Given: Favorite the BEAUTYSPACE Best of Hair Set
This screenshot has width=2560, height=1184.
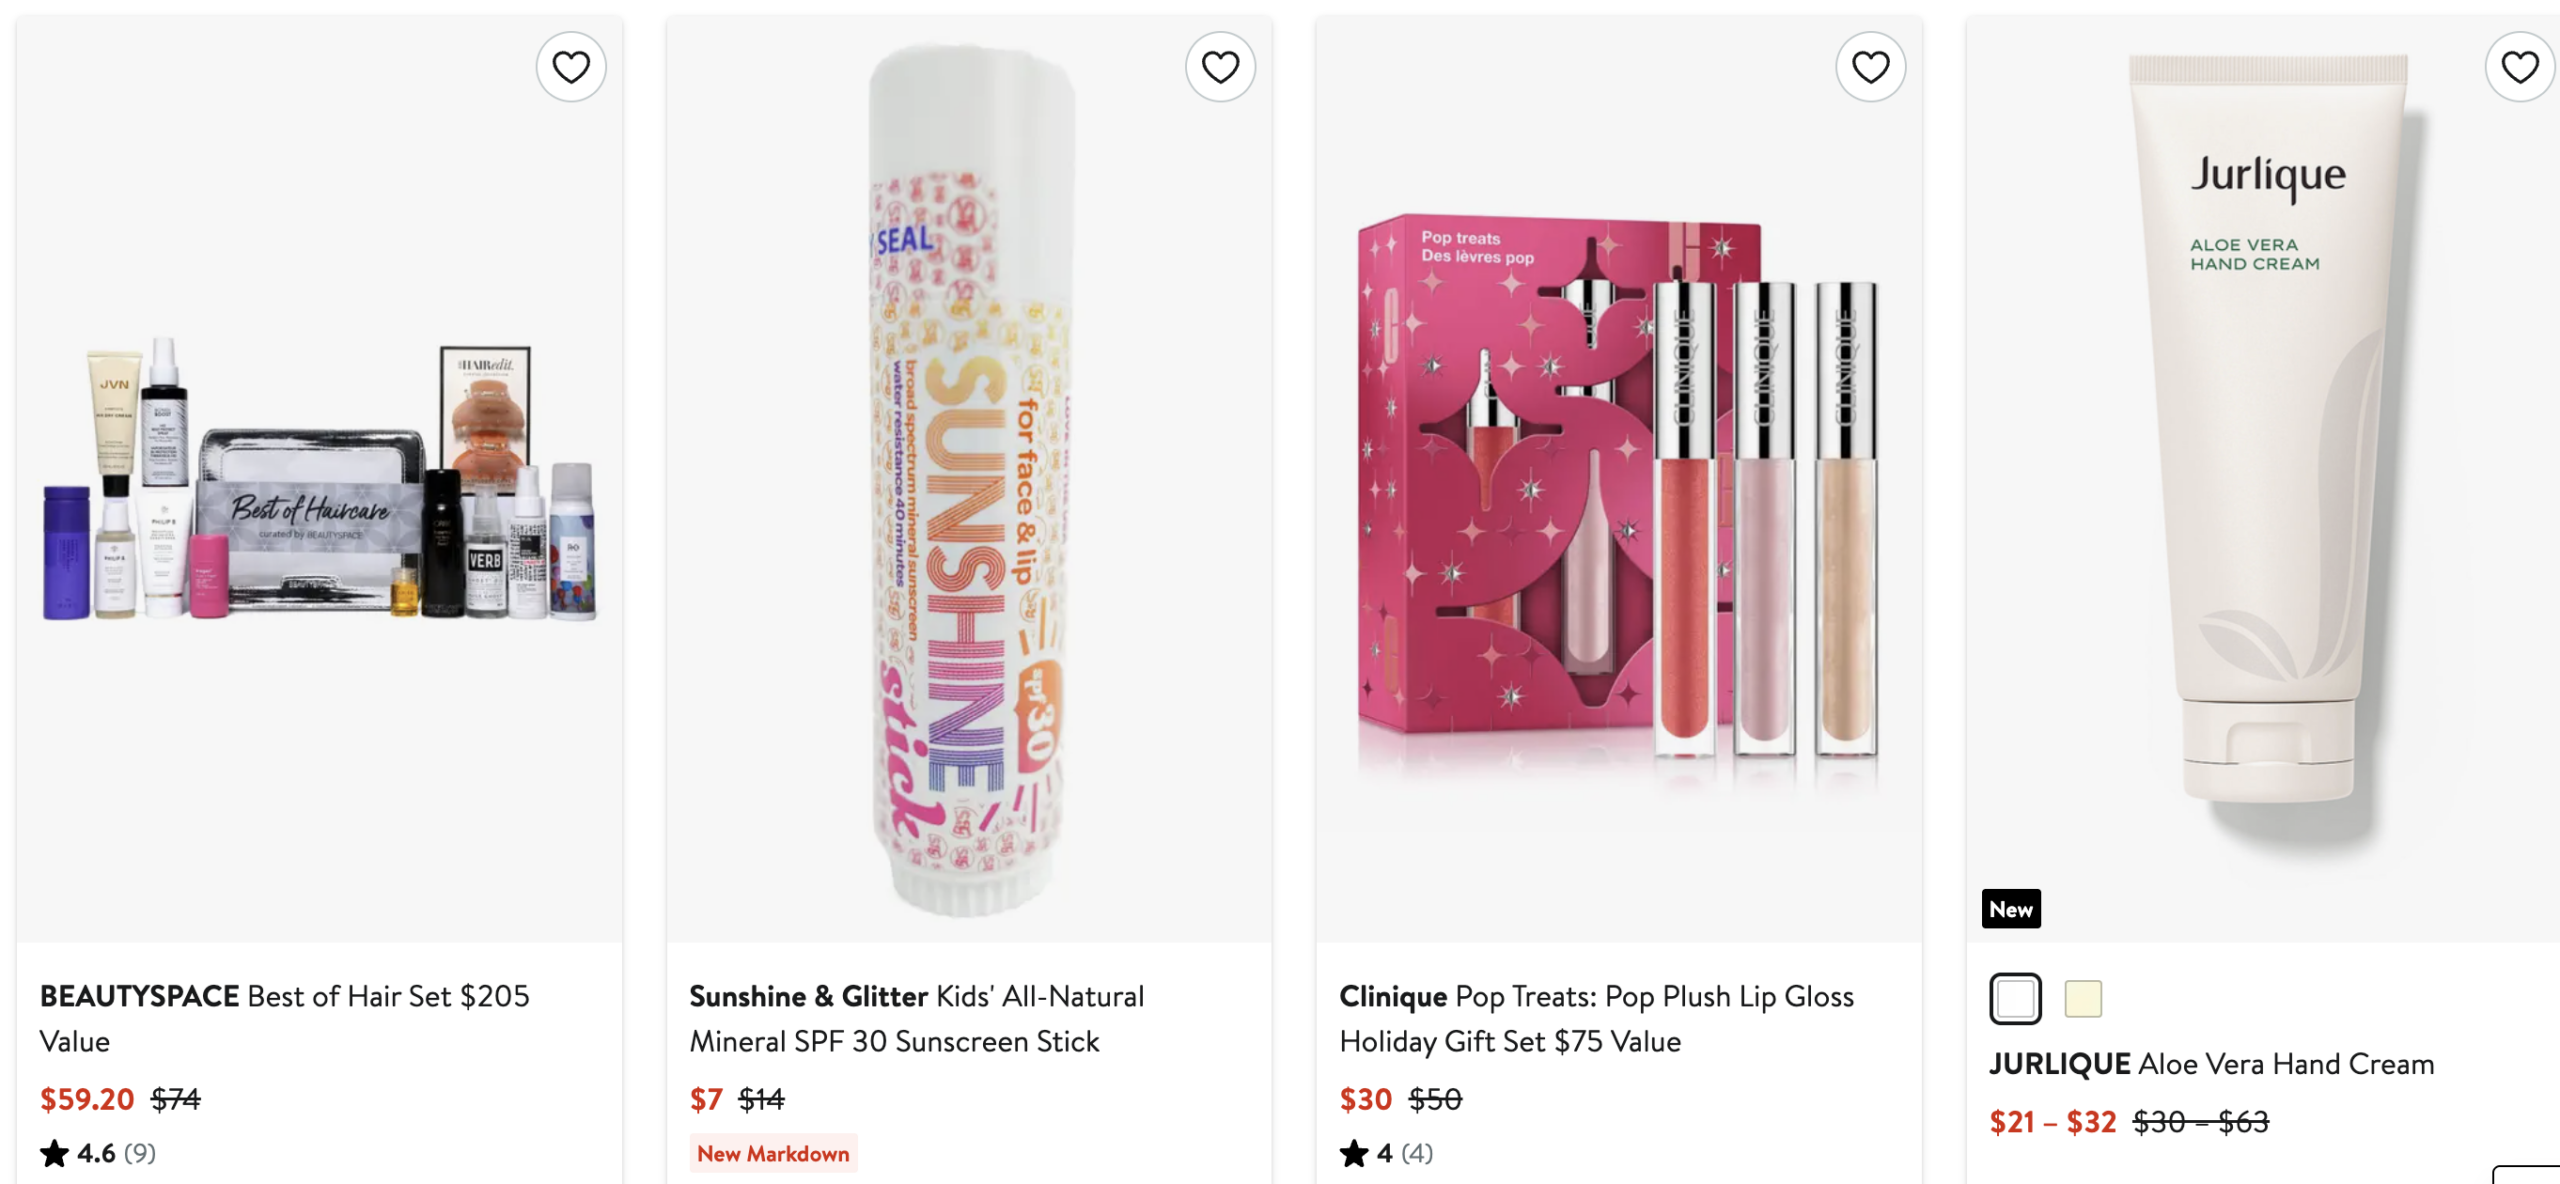Looking at the screenshot, I should pyautogui.click(x=571, y=67).
